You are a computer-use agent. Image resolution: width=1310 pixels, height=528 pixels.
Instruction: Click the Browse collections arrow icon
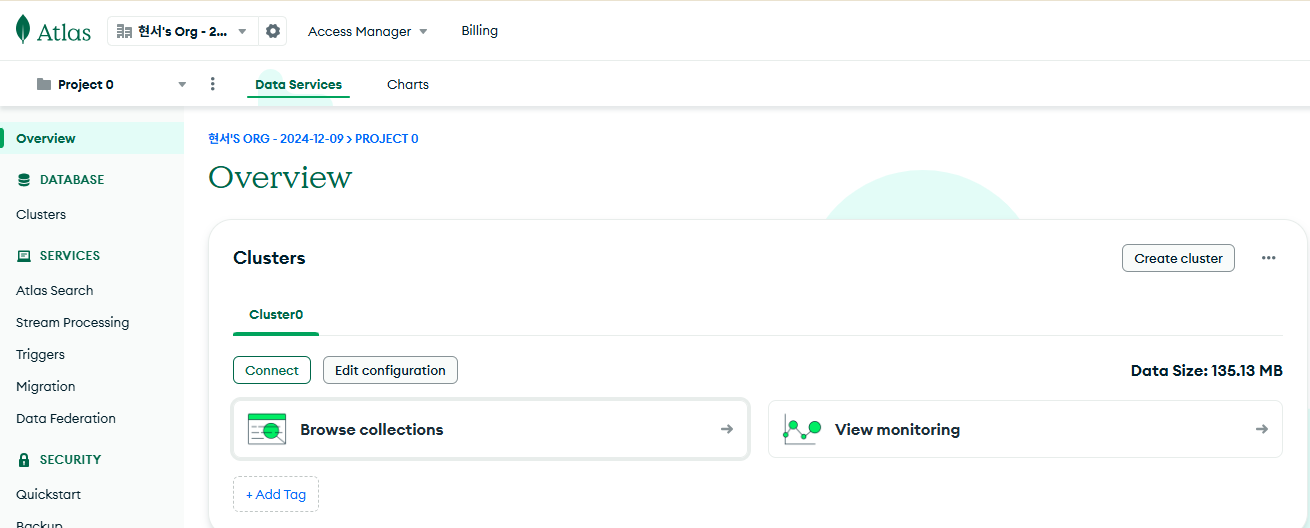tap(727, 429)
